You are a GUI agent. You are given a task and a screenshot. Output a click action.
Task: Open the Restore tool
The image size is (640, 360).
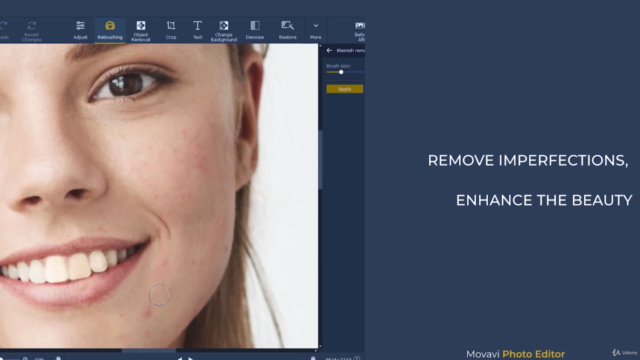coord(287,30)
